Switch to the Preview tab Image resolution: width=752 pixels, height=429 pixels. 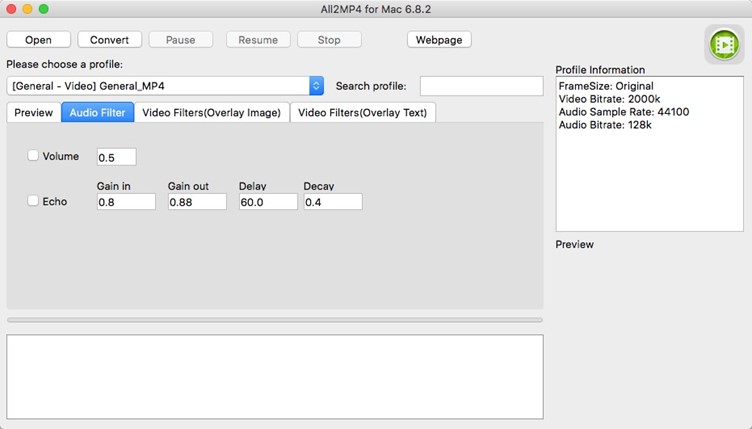coord(34,113)
